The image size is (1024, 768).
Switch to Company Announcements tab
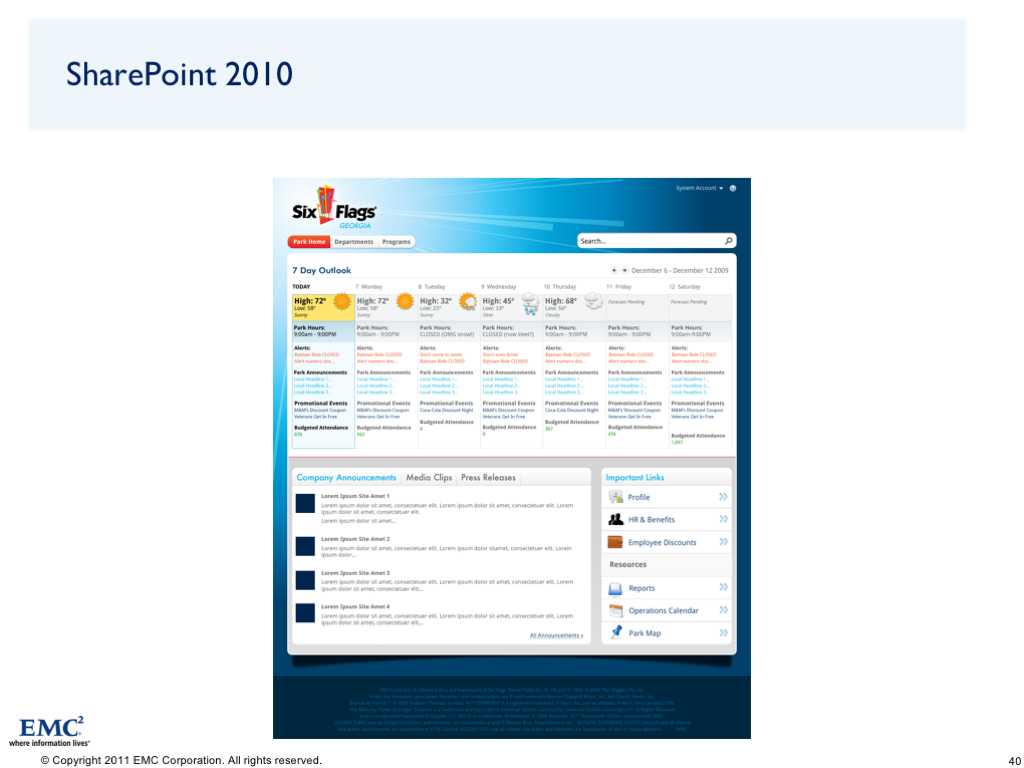[346, 477]
